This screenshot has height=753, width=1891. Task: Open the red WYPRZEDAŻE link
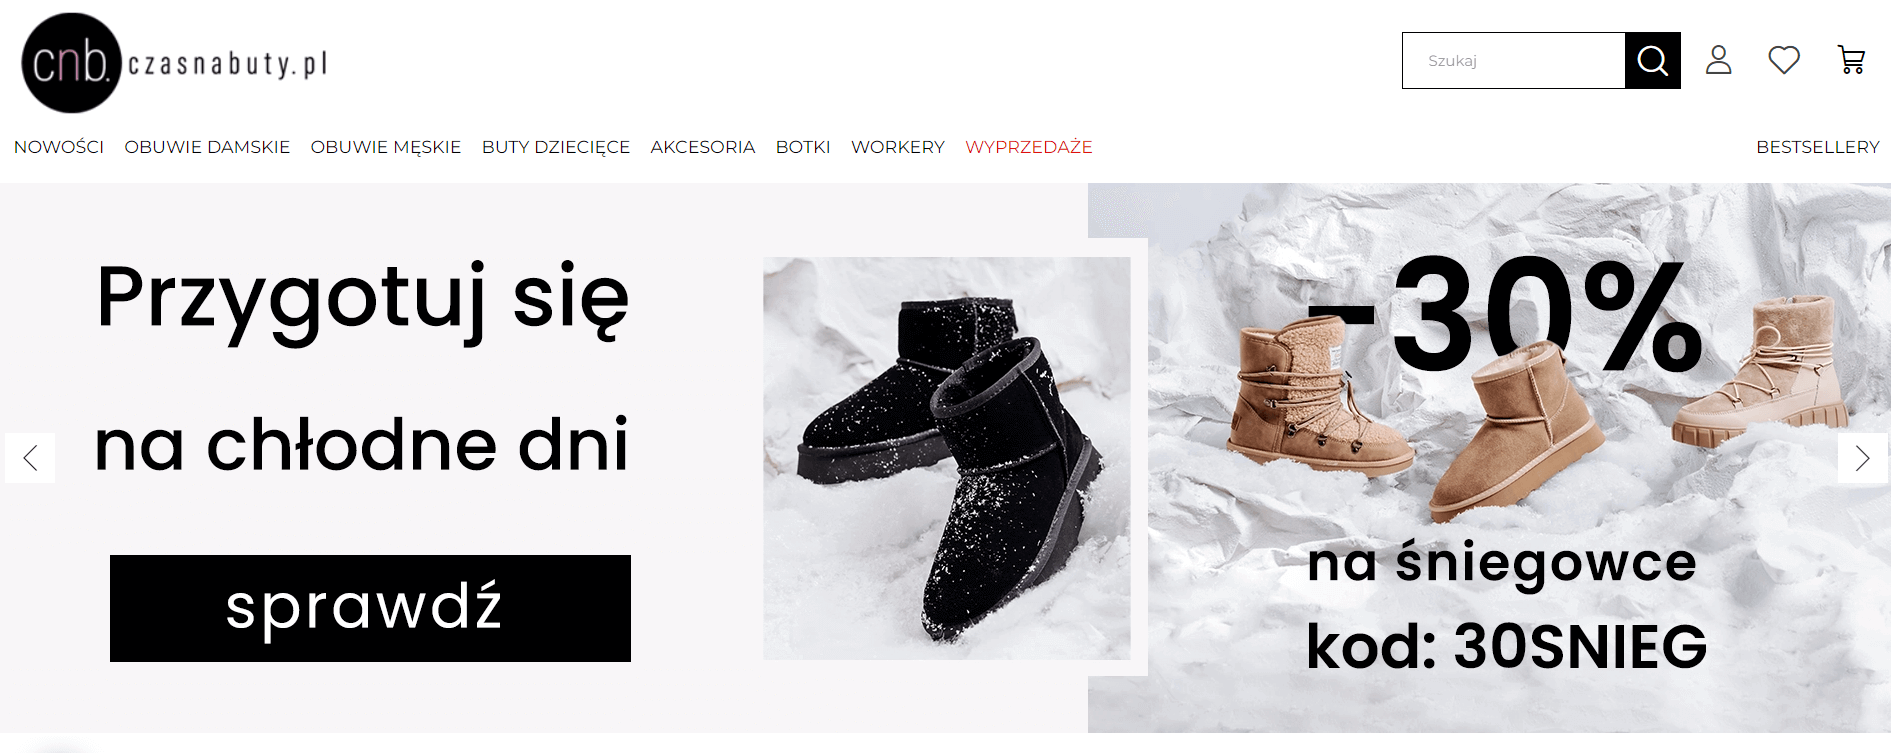[x=1029, y=147]
